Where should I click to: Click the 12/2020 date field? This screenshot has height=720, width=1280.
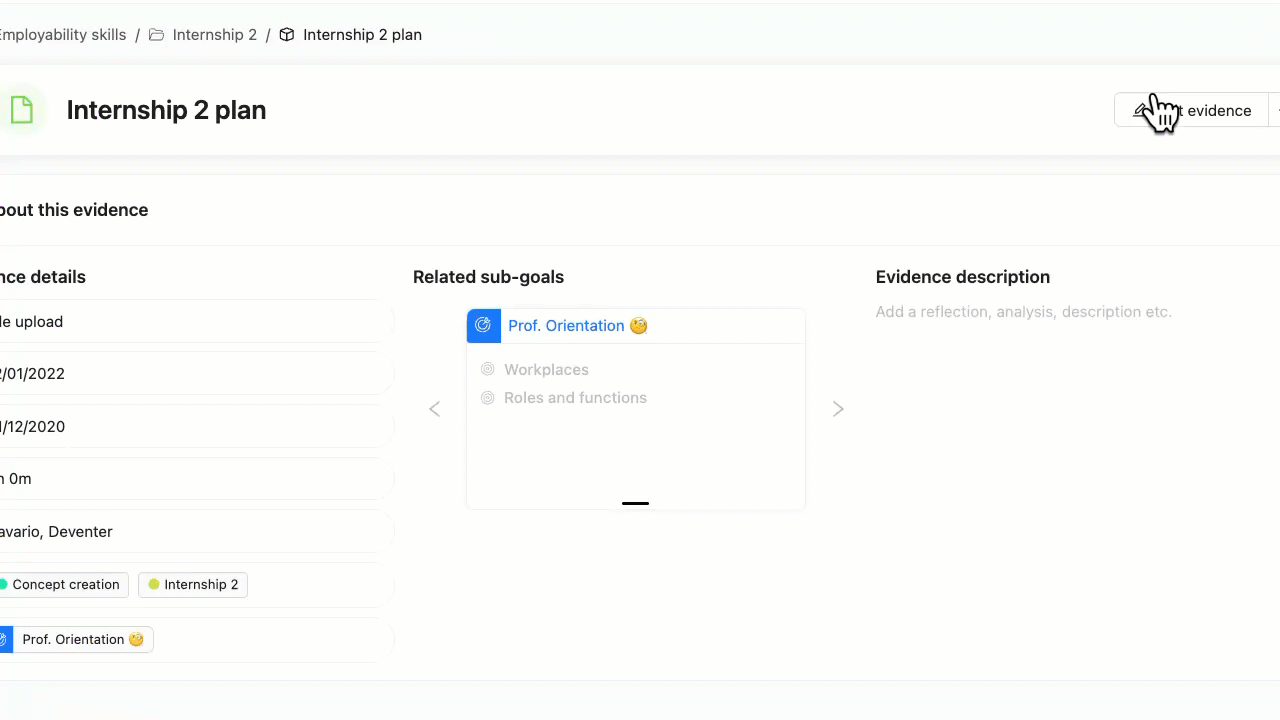coord(195,427)
